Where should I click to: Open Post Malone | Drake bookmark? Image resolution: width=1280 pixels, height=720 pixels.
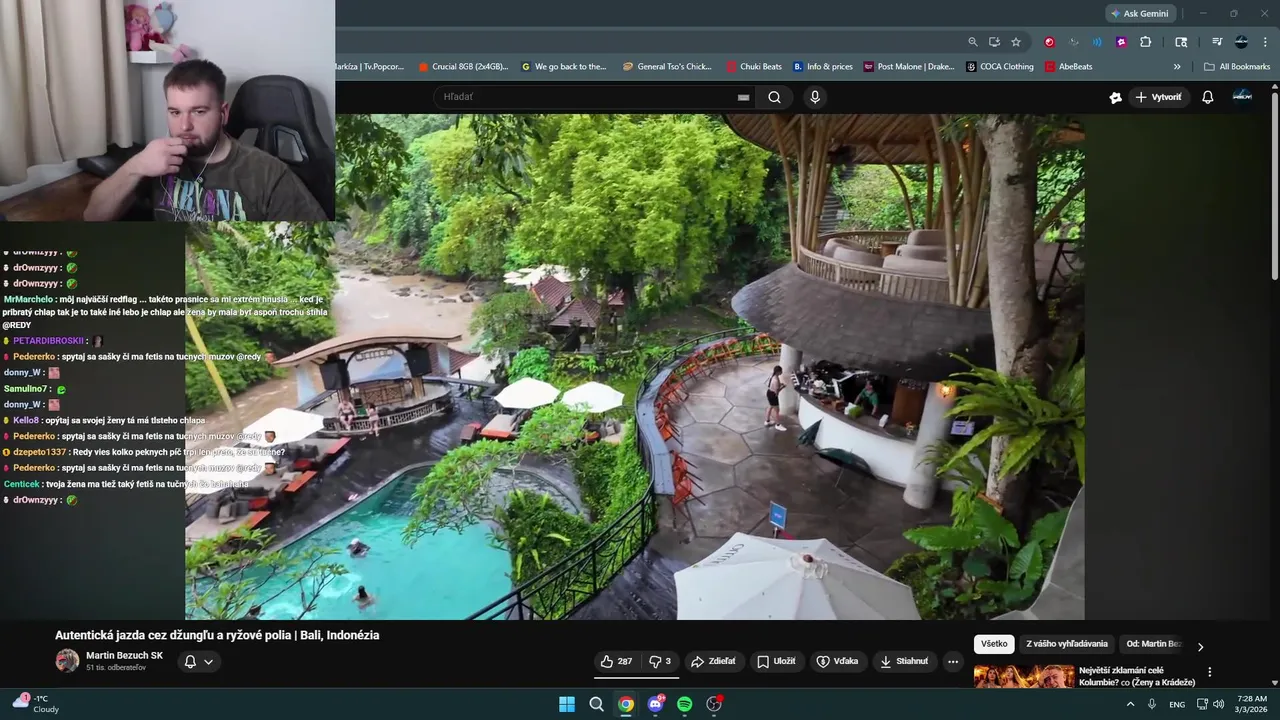pos(908,67)
